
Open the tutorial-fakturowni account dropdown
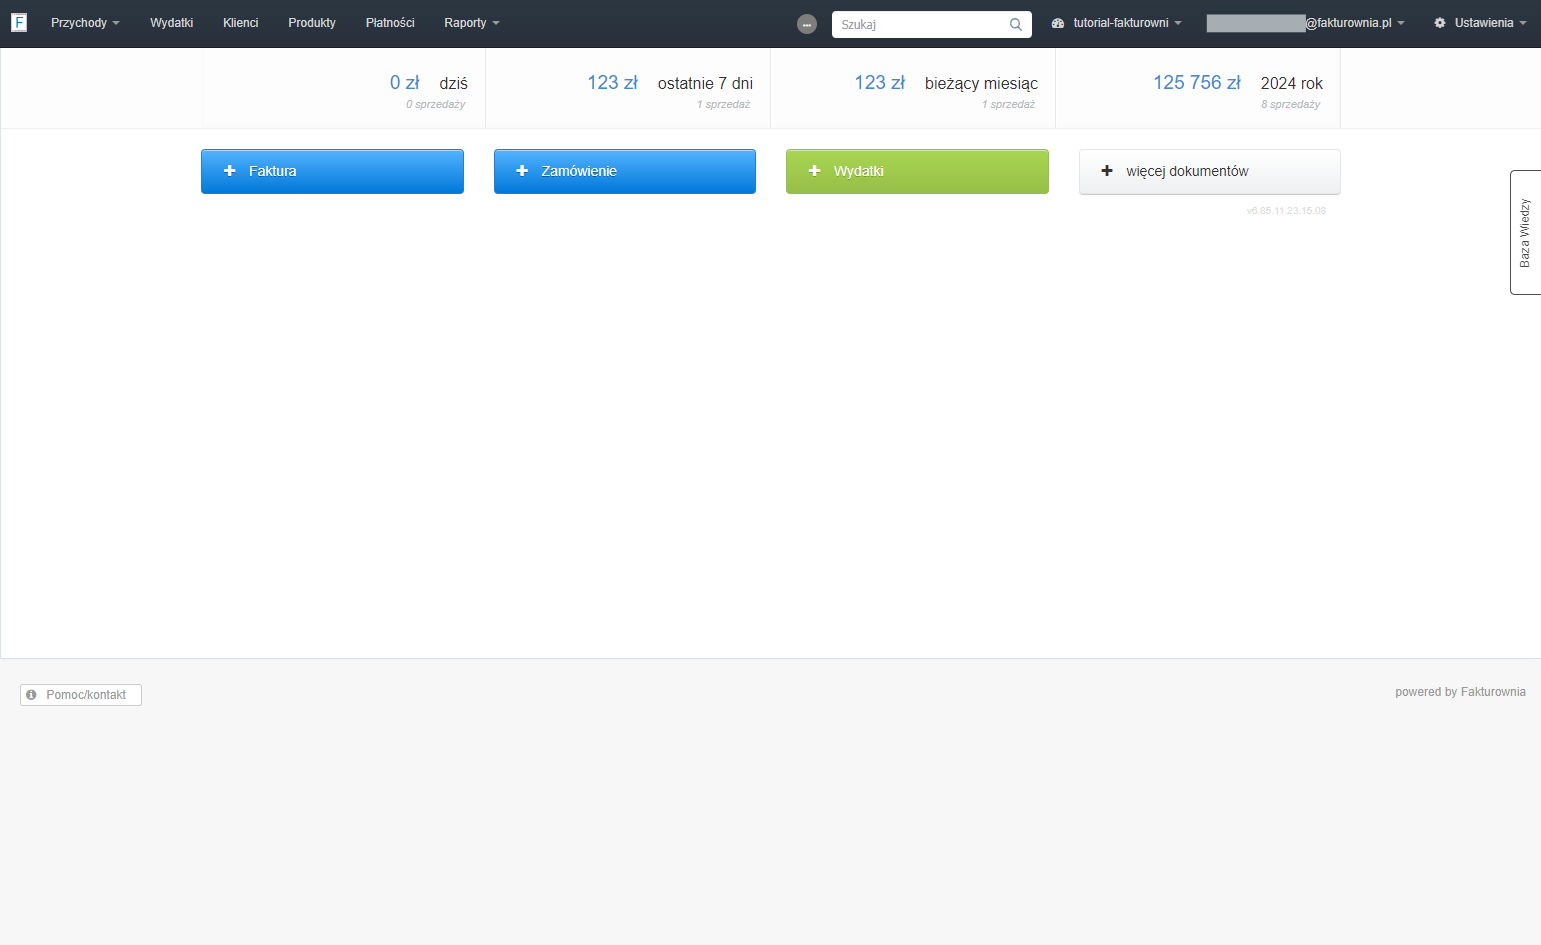pyautogui.click(x=1117, y=23)
